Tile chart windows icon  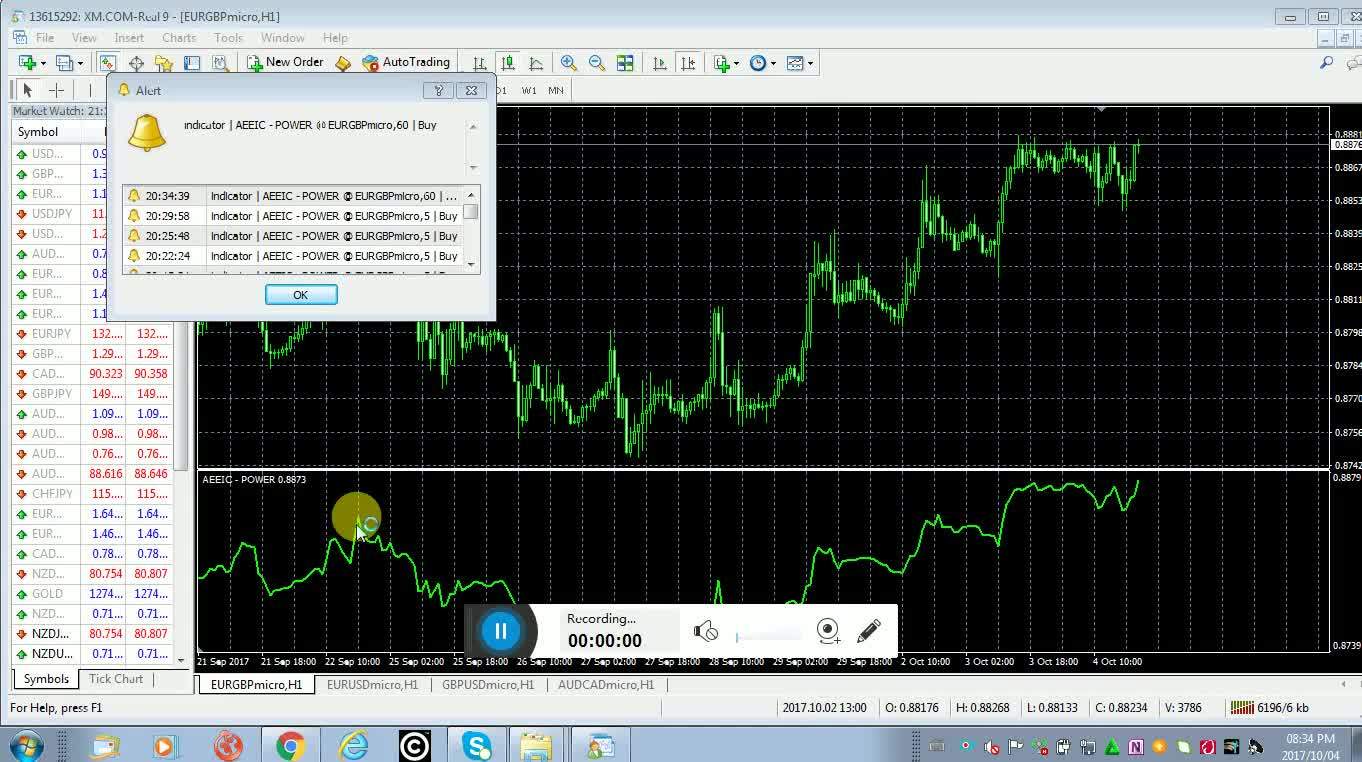[625, 63]
